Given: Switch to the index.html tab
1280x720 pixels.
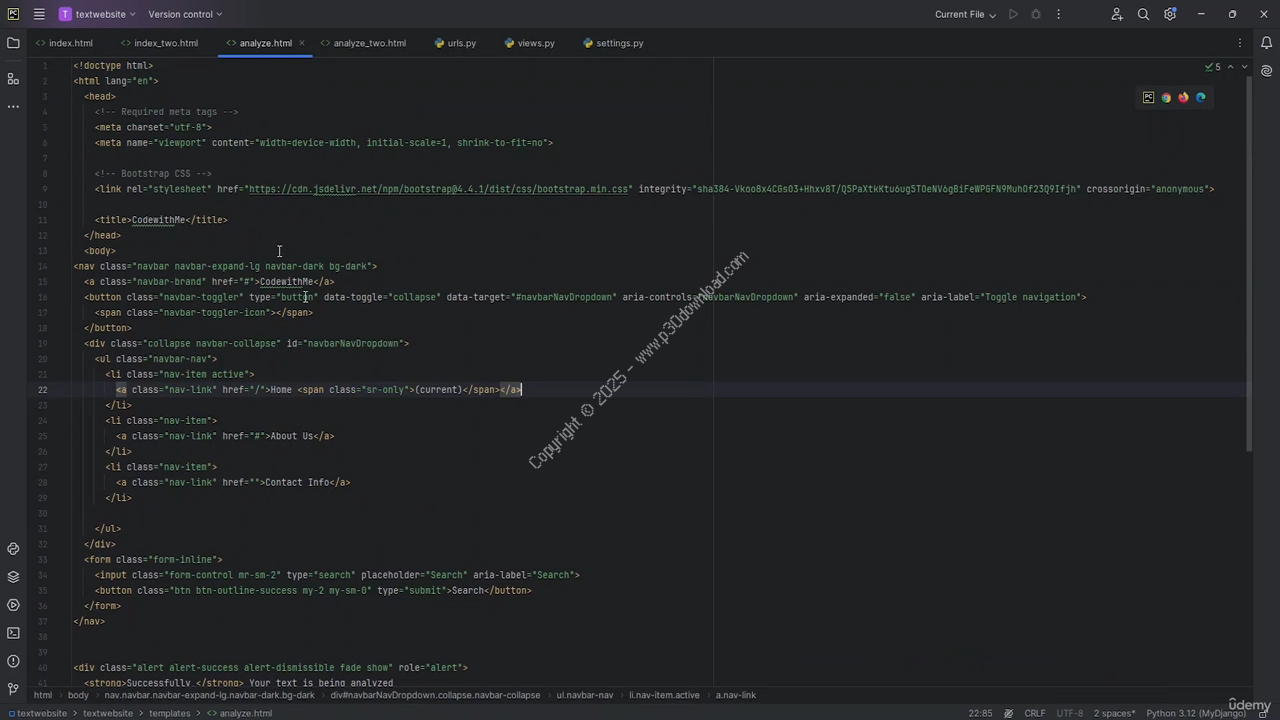Looking at the screenshot, I should pyautogui.click(x=64, y=43).
